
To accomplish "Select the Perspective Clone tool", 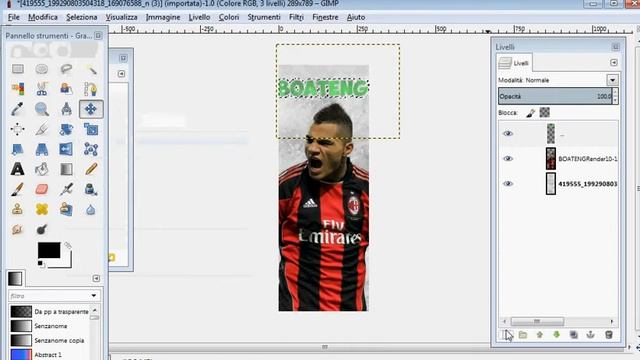I will (x=66, y=209).
